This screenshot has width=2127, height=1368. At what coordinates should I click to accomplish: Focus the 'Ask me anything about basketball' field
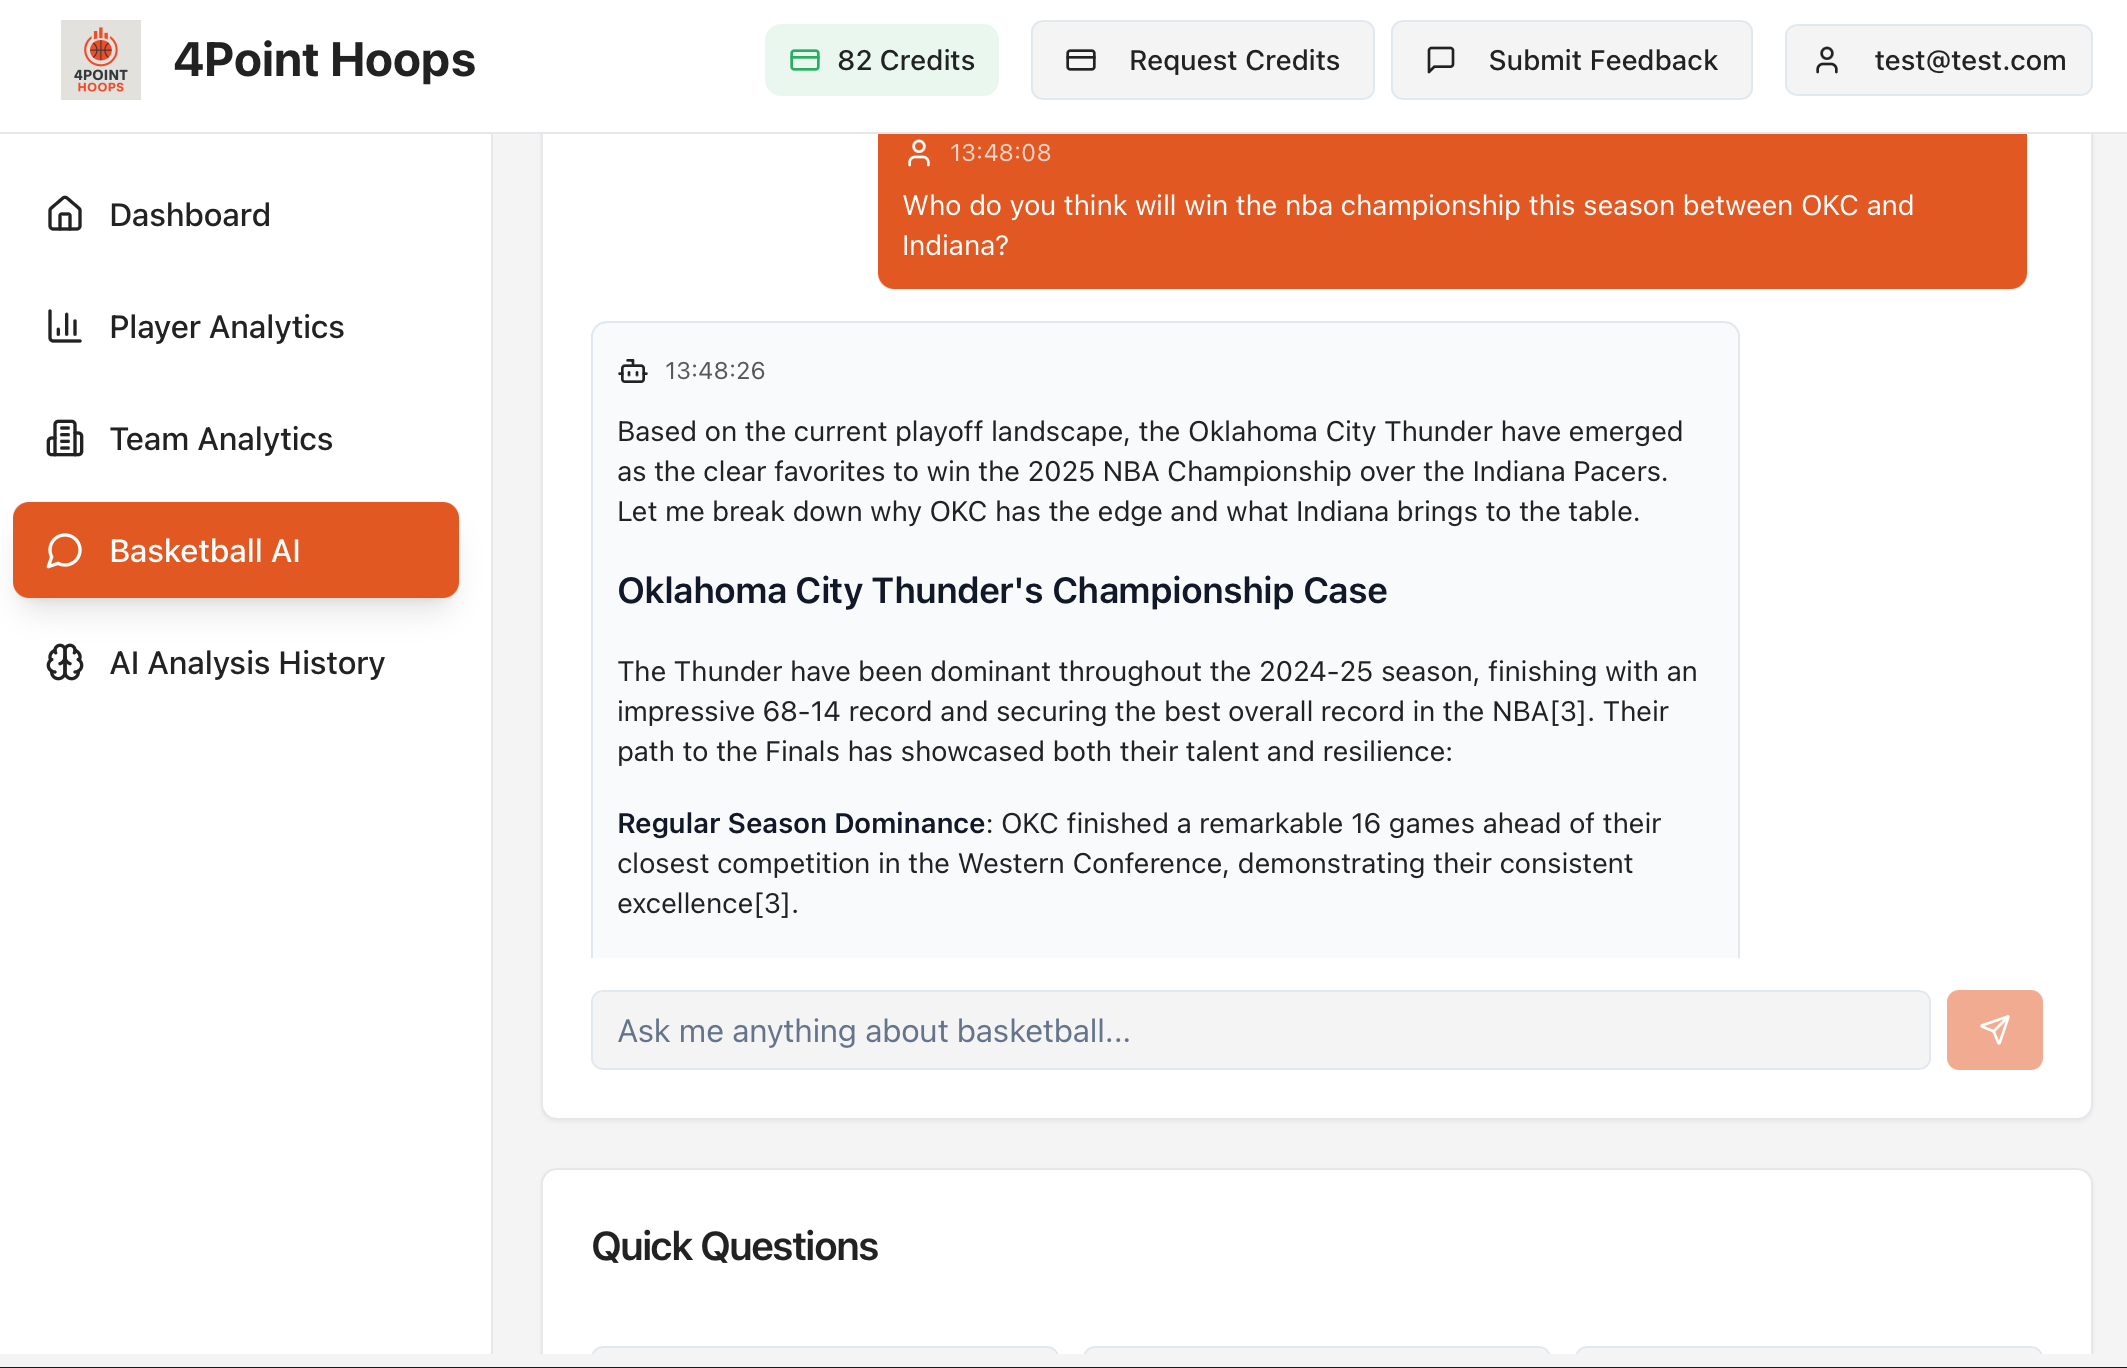(x=1260, y=1030)
